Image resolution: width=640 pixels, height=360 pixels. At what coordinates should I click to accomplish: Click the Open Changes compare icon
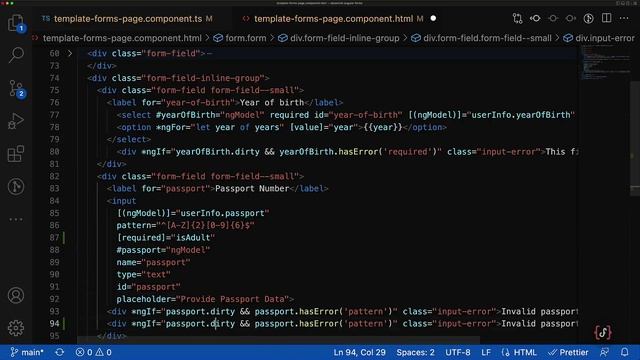[x=518, y=18]
